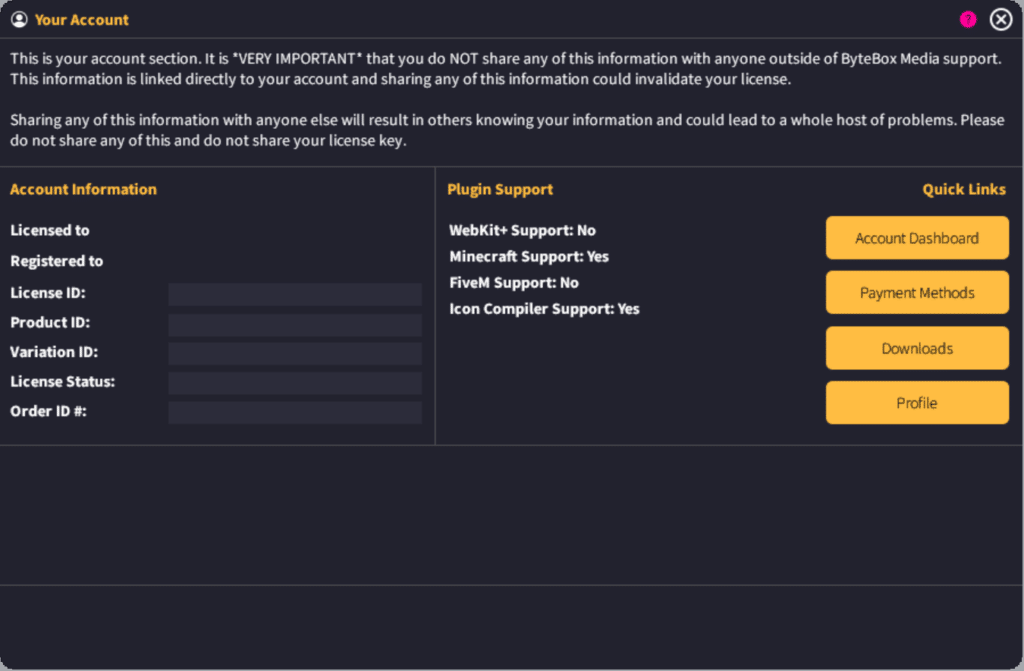Select the Account Information section header
This screenshot has width=1024, height=671.
[83, 189]
